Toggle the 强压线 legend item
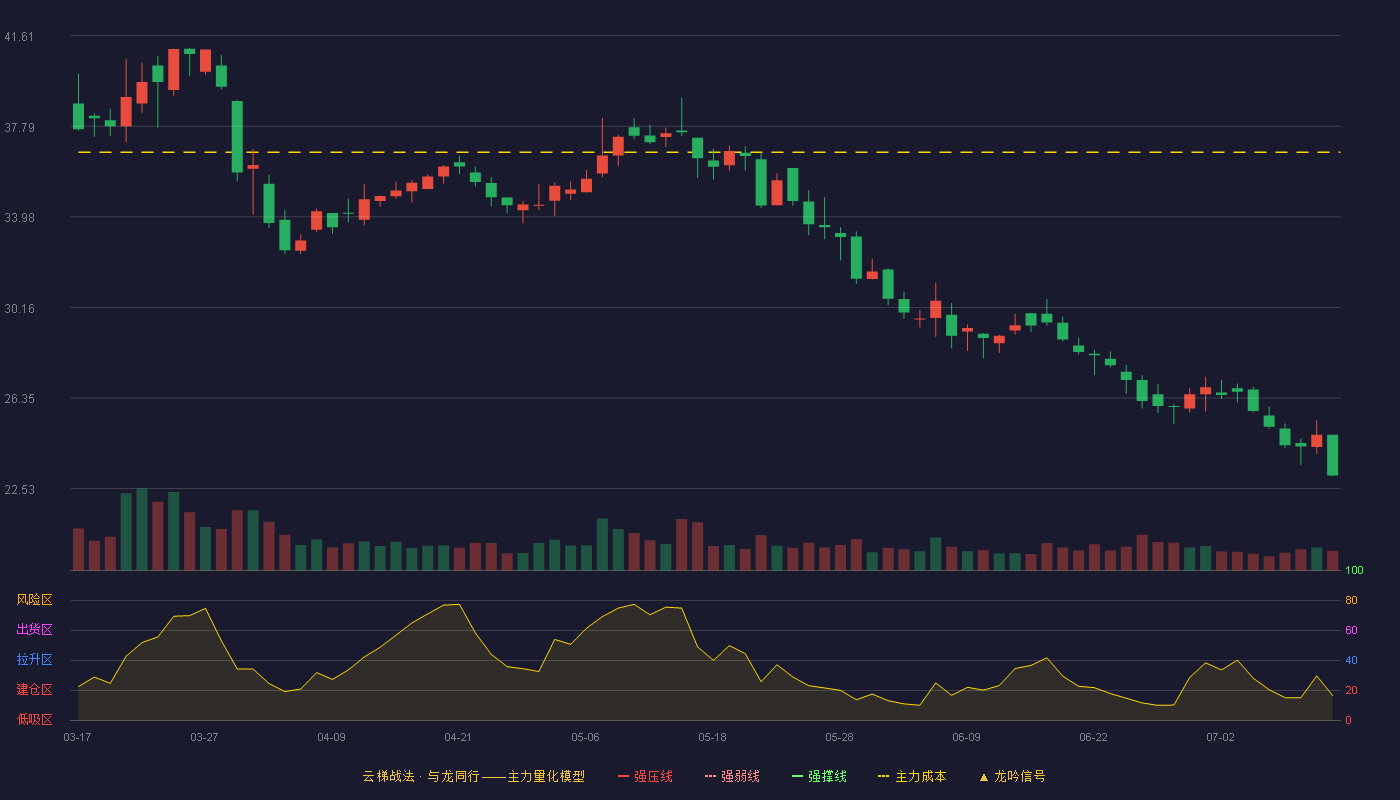 click(645, 776)
